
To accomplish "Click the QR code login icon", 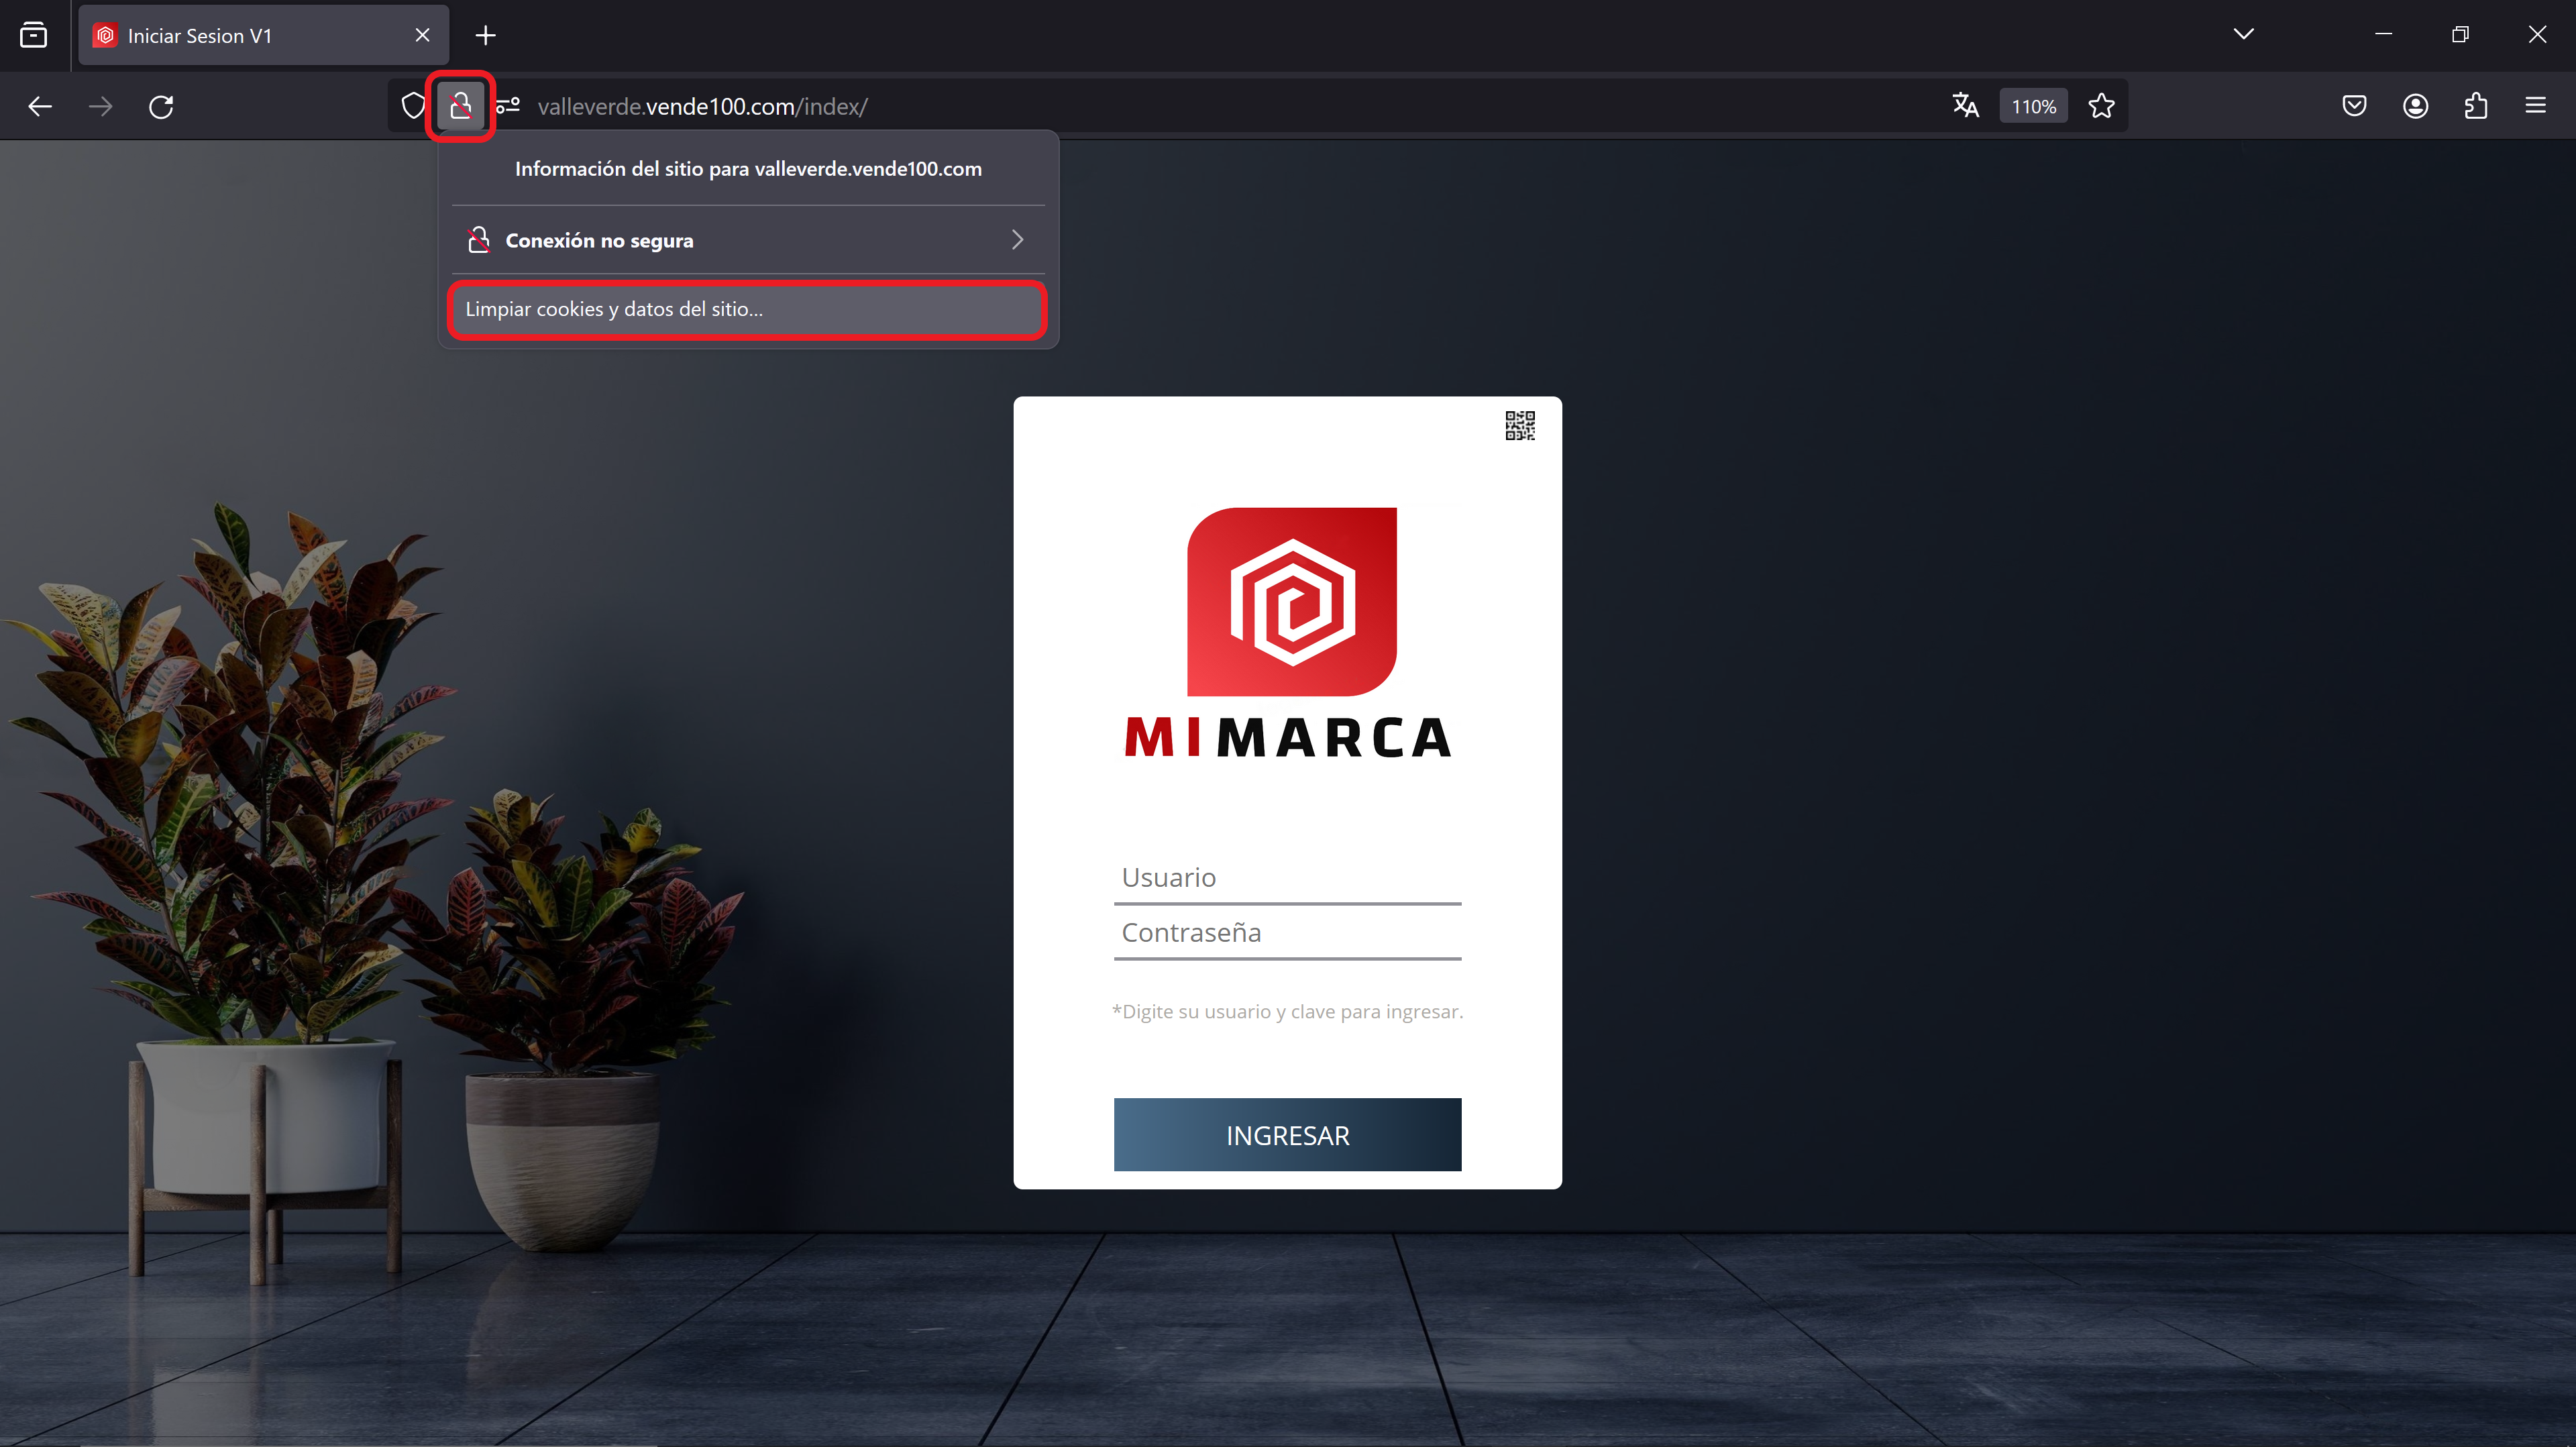I will (x=1519, y=426).
